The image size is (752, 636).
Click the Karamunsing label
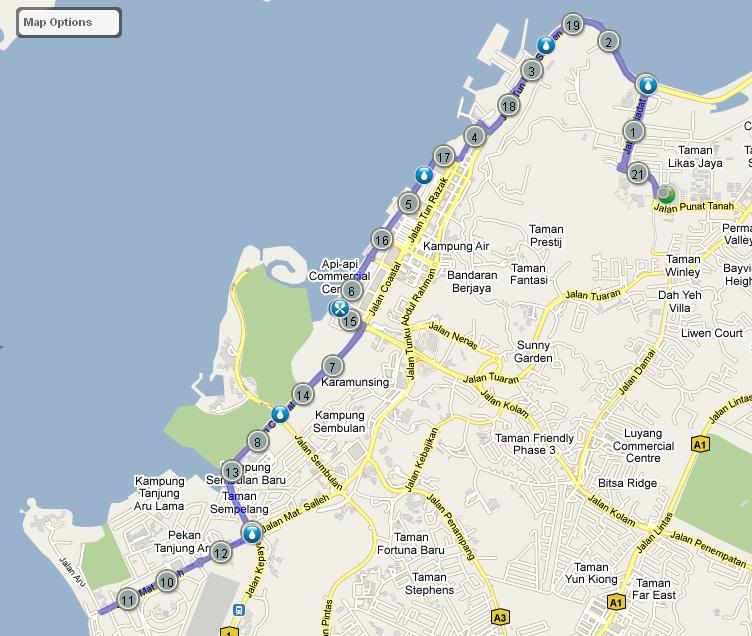[355, 382]
